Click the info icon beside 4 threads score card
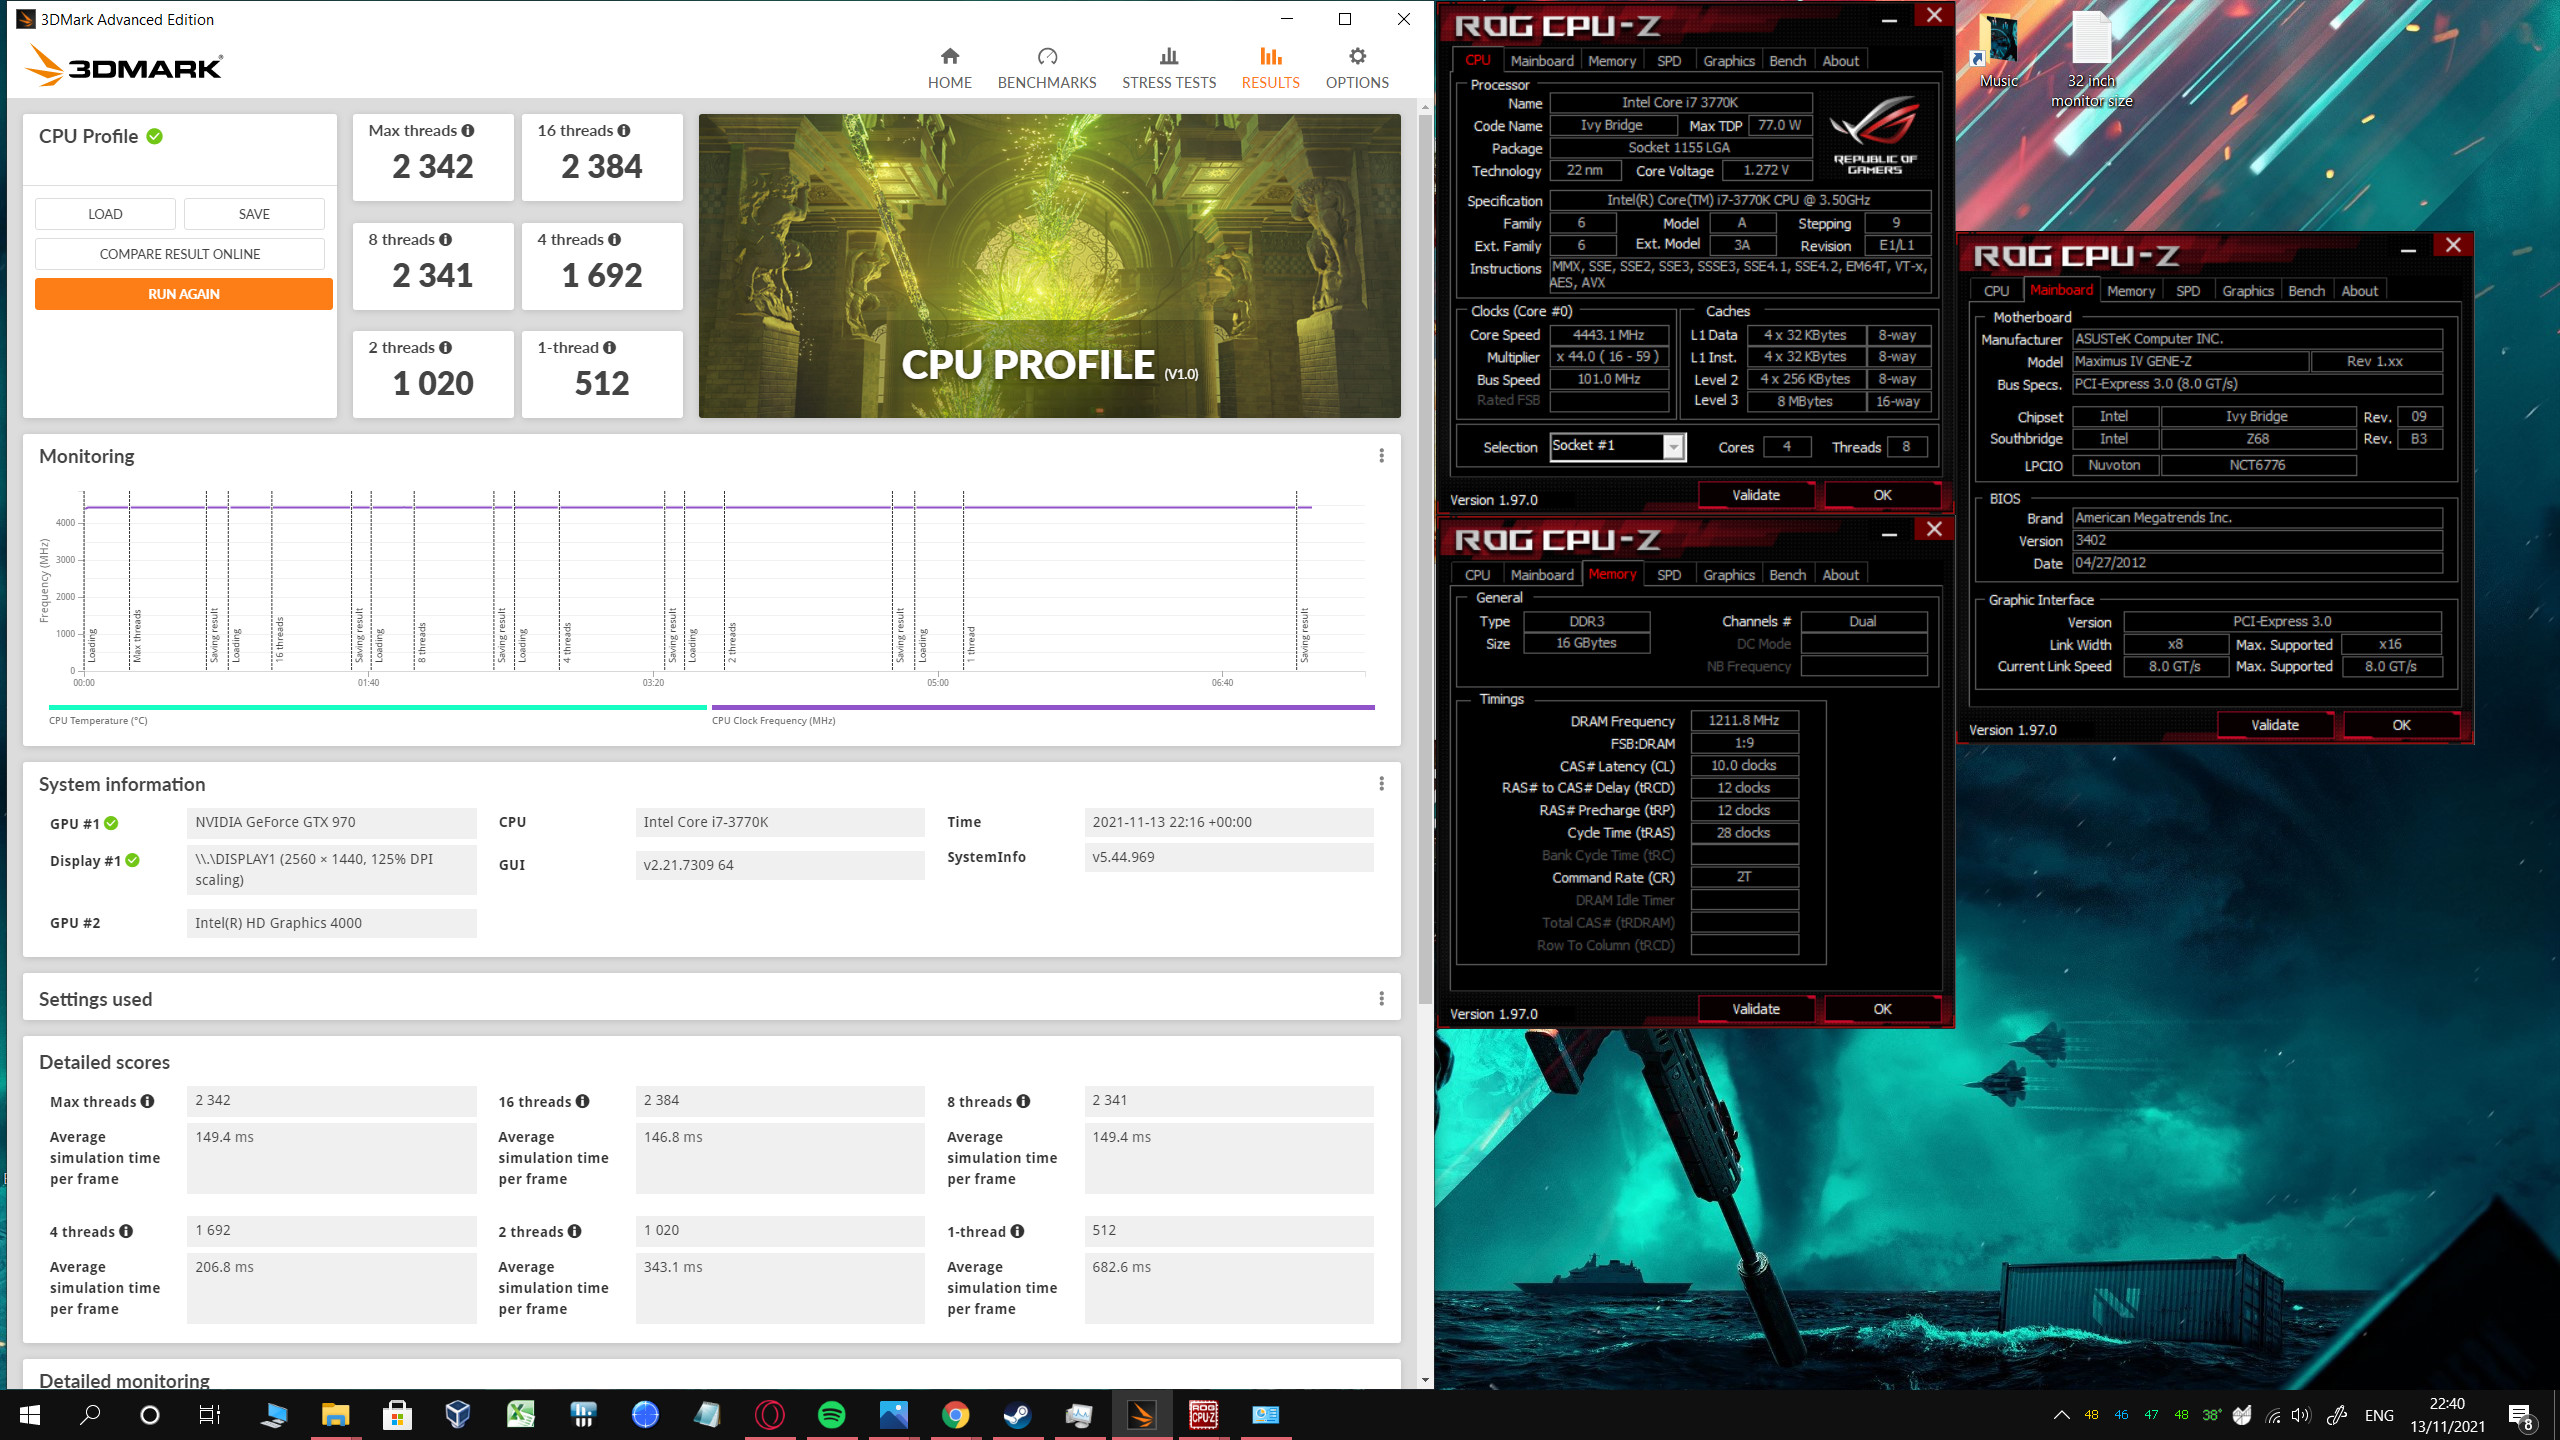Viewport: 2560px width, 1440px height. click(615, 239)
